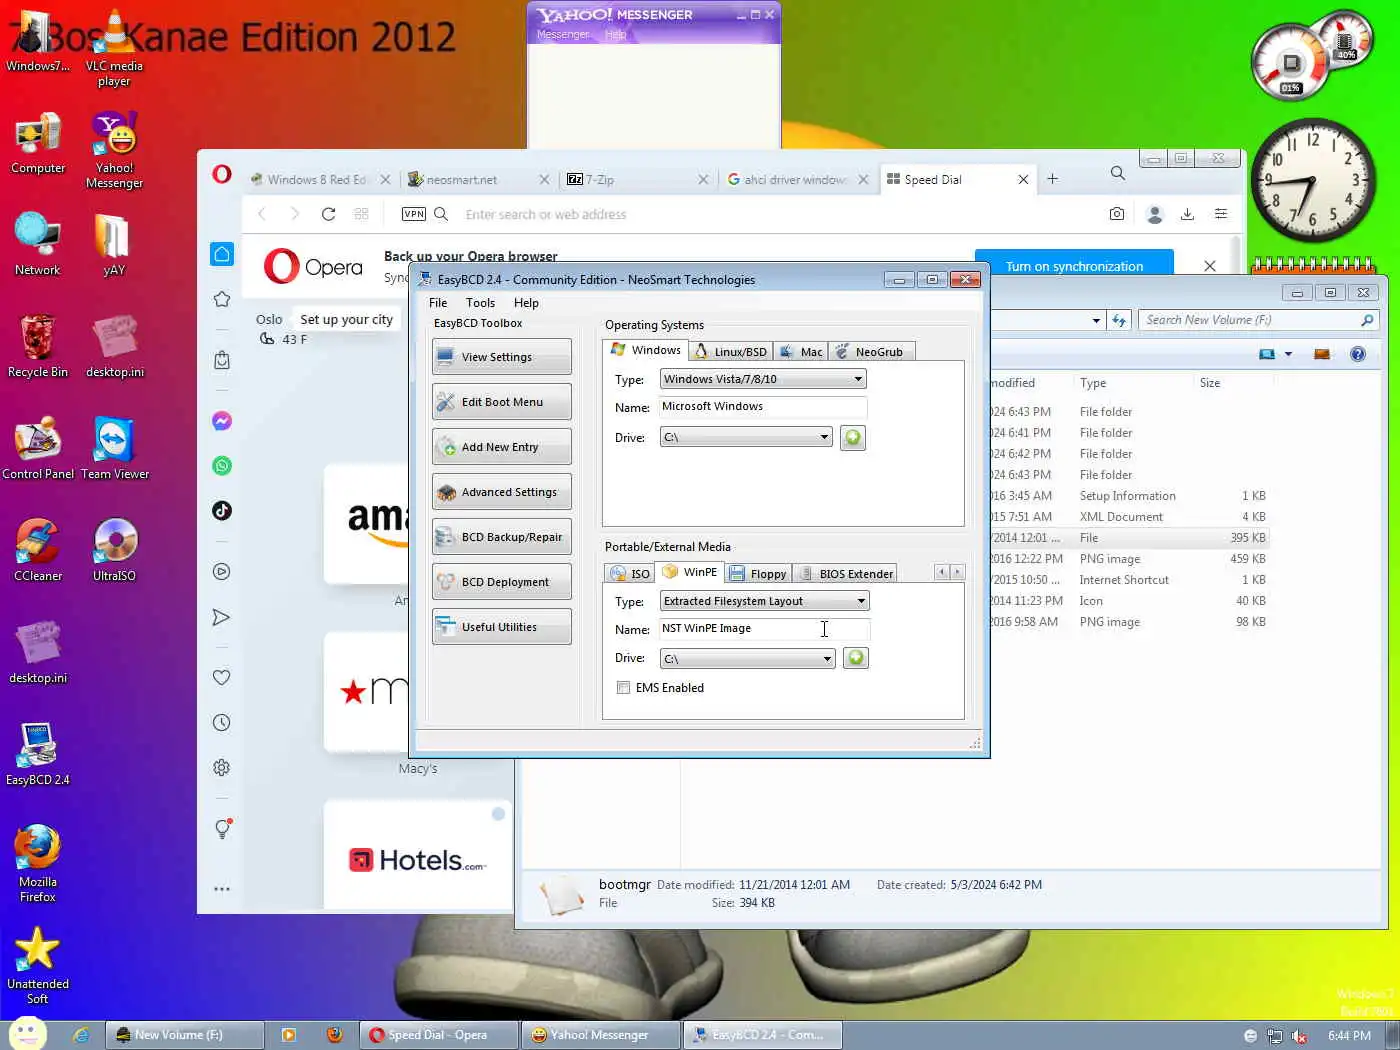Open Opera sidebar player icon
1400x1050 pixels.
pos(222,572)
